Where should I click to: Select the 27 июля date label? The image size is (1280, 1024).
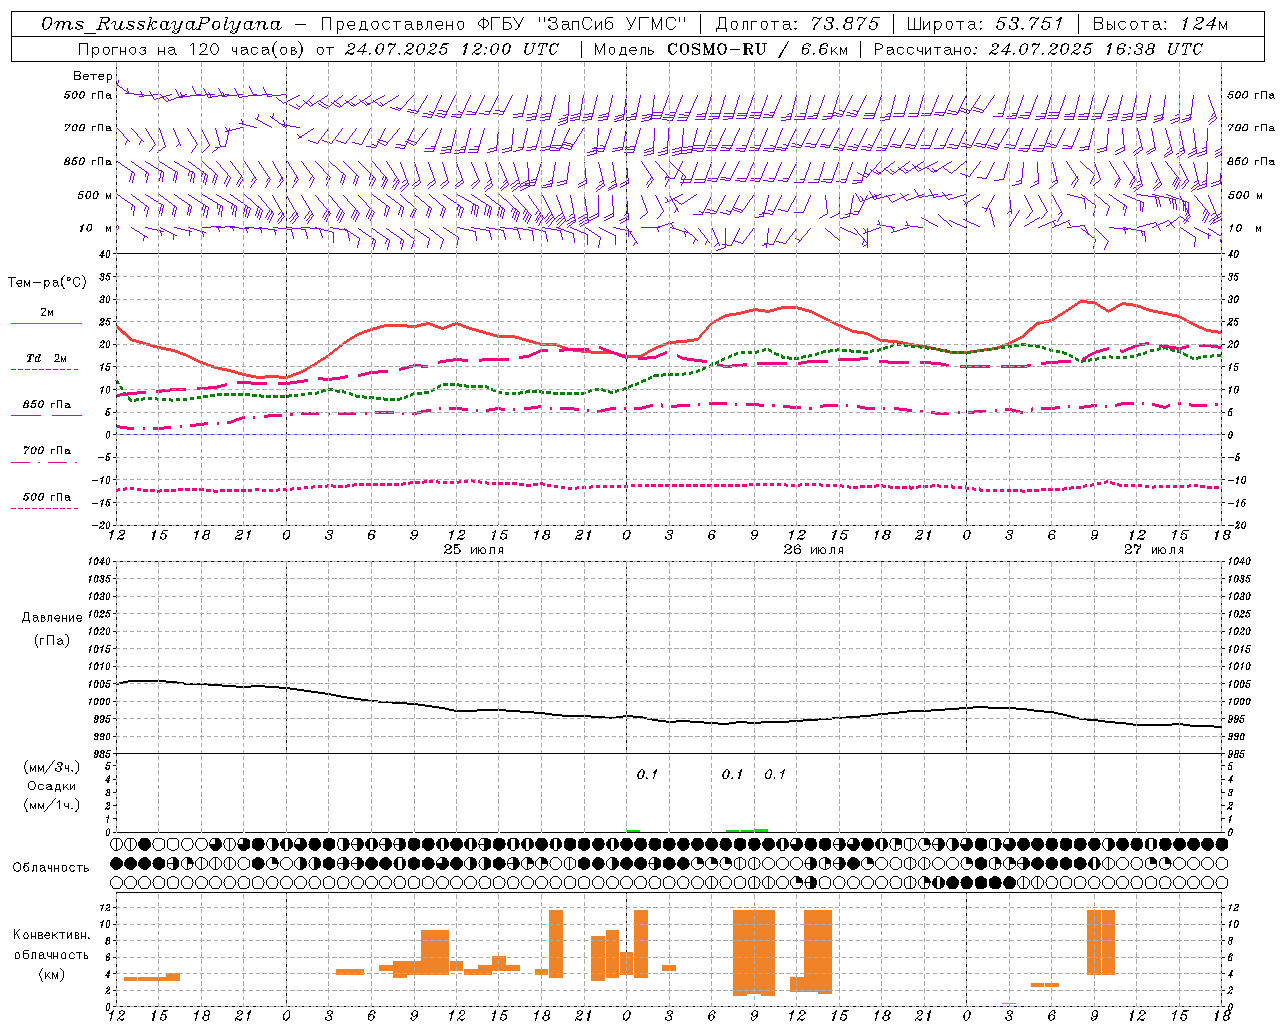(x=1154, y=550)
